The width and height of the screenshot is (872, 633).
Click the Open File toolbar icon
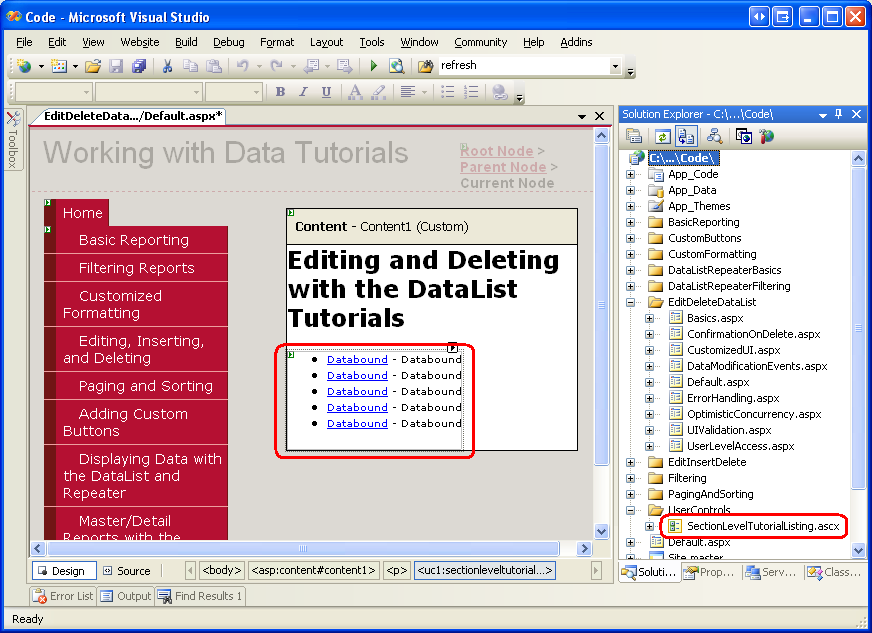click(x=92, y=66)
